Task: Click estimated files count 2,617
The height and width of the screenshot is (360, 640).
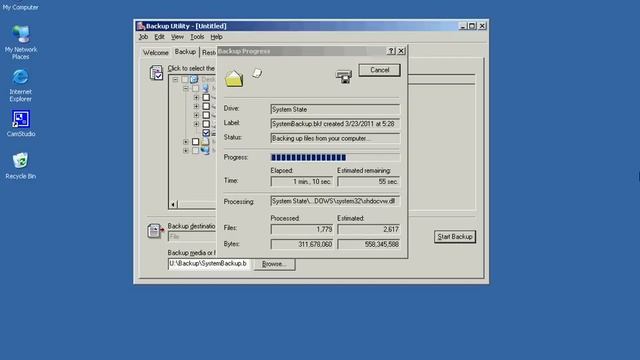Action: (x=369, y=229)
